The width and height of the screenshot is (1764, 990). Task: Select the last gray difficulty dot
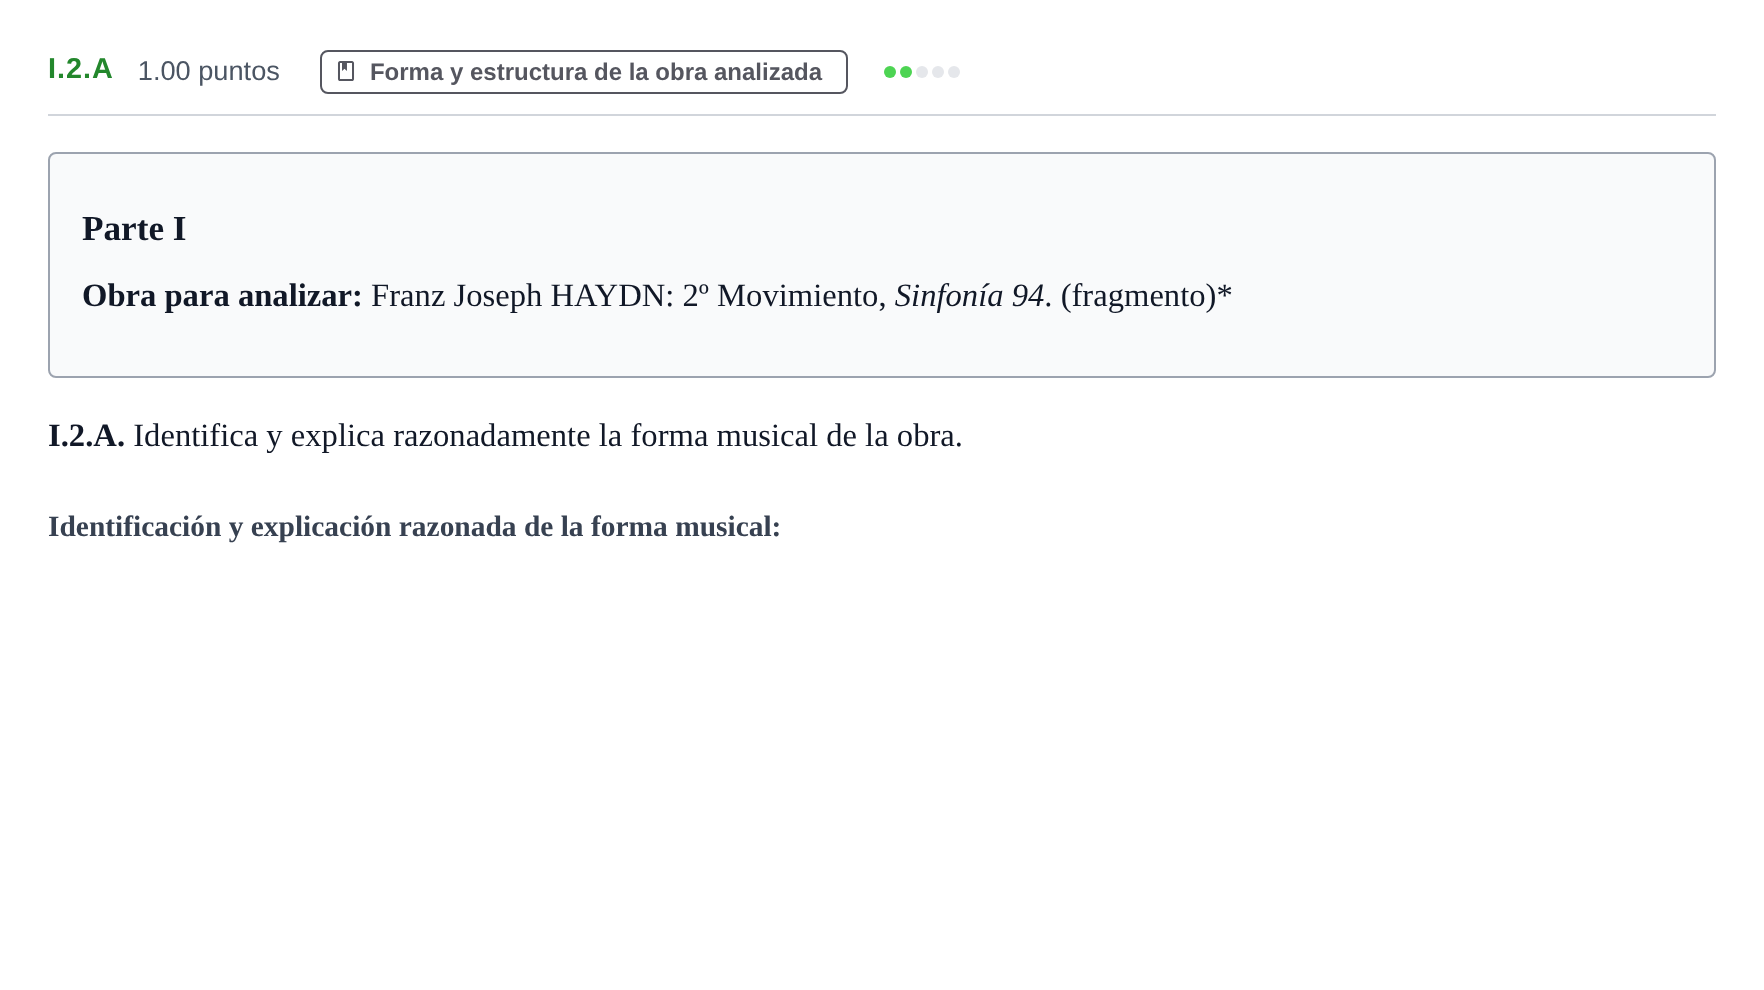click(954, 72)
